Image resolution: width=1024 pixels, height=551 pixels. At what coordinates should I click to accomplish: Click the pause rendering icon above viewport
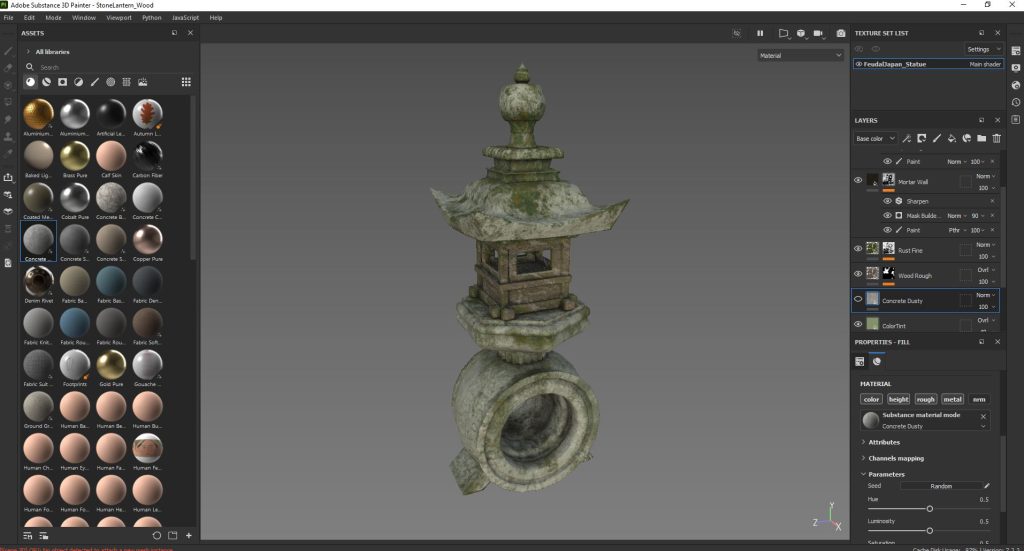760,33
